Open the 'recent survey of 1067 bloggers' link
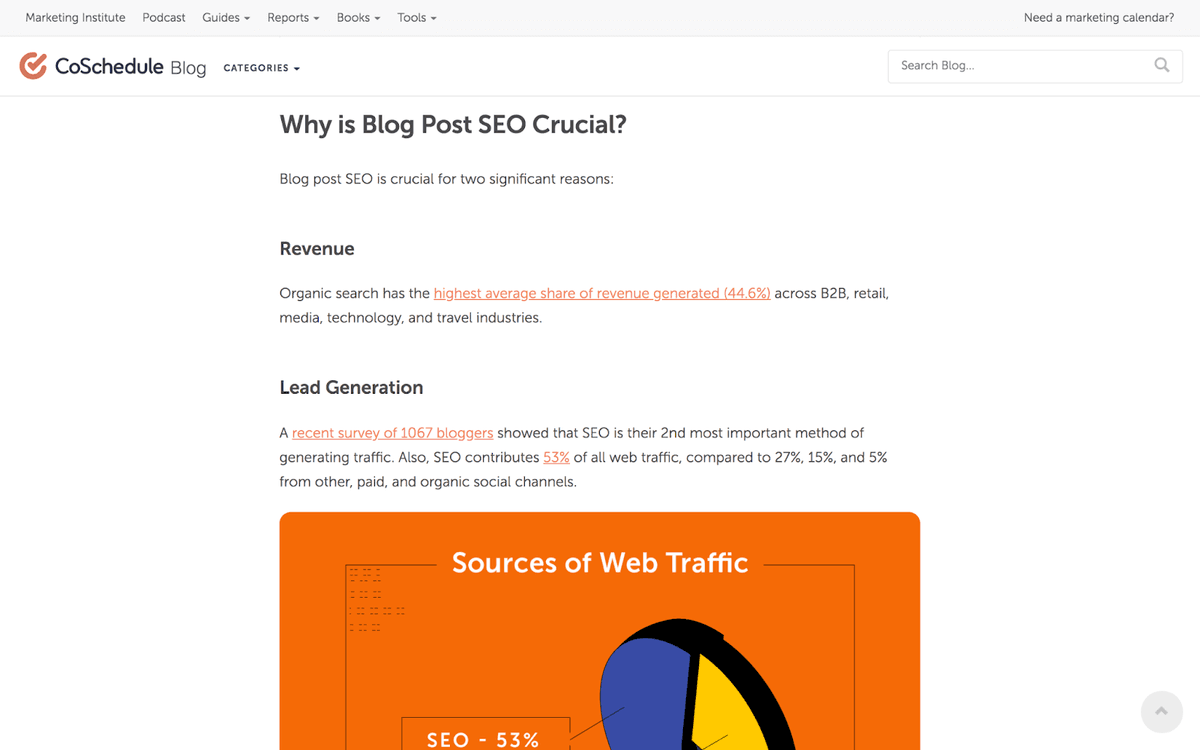1200x750 pixels. pyautogui.click(x=392, y=432)
